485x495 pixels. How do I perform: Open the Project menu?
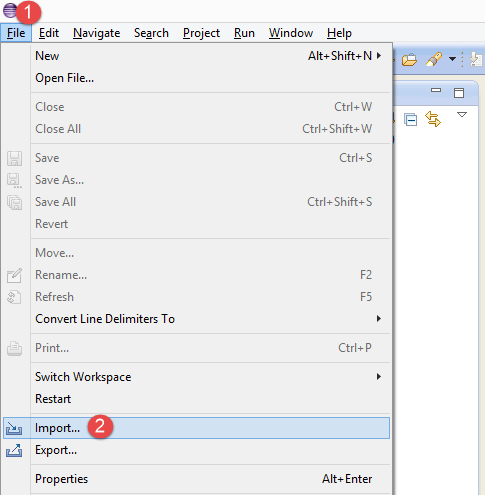pos(201,33)
